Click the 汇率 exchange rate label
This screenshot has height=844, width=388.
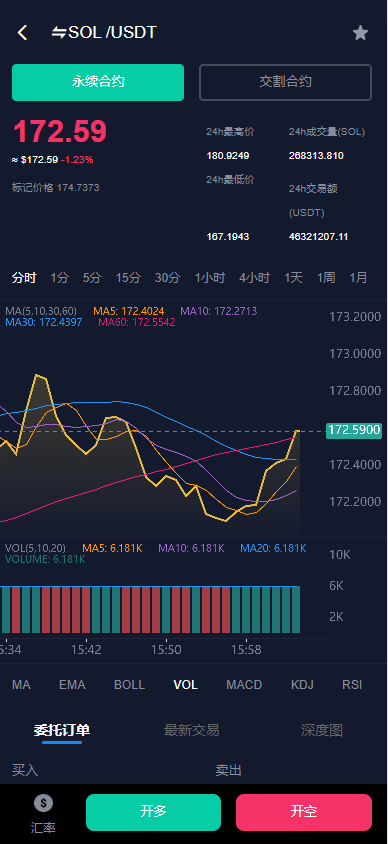[x=44, y=827]
